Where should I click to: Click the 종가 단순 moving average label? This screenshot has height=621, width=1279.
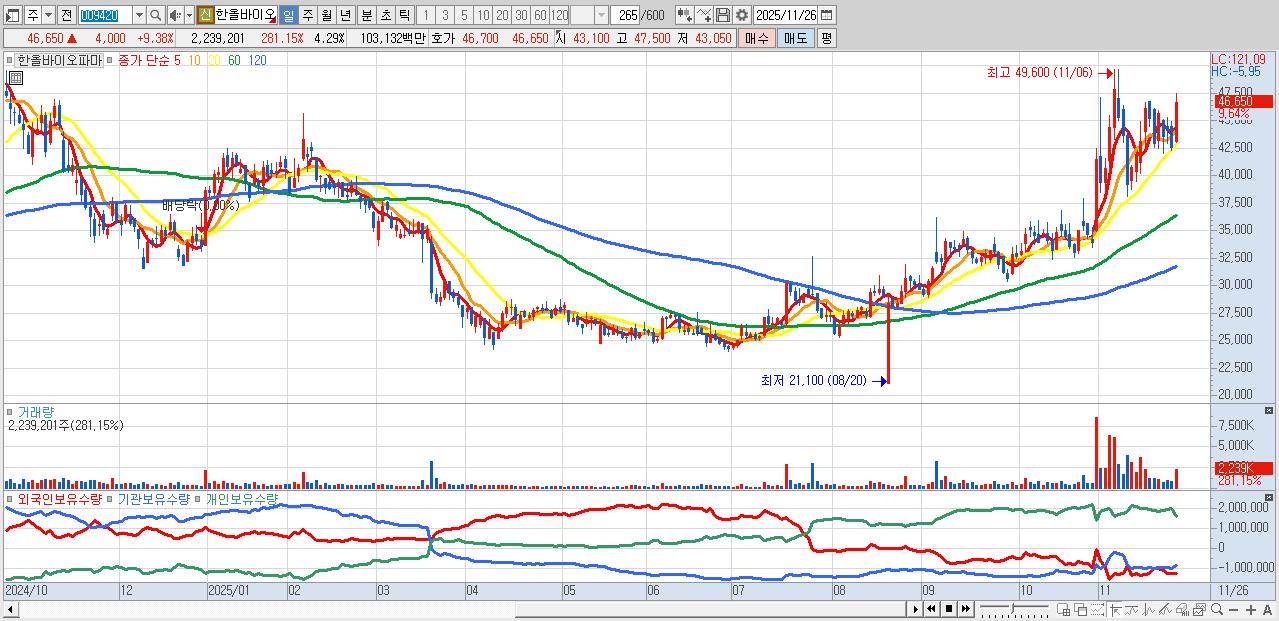click(143, 60)
